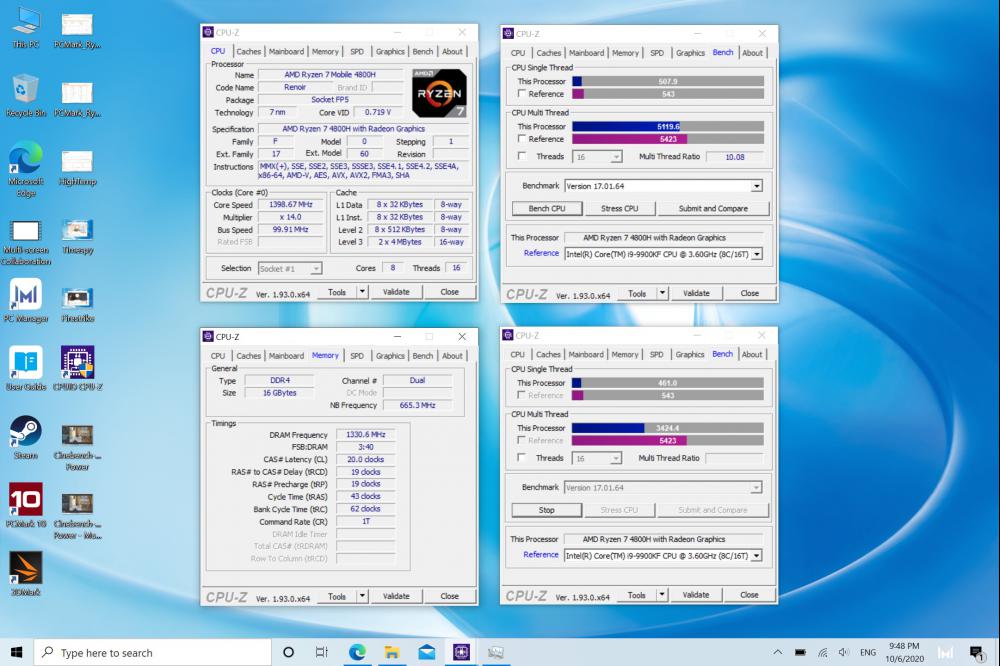
Task: Open About tab in the DDR4 memory window
Action: [x=452, y=356]
